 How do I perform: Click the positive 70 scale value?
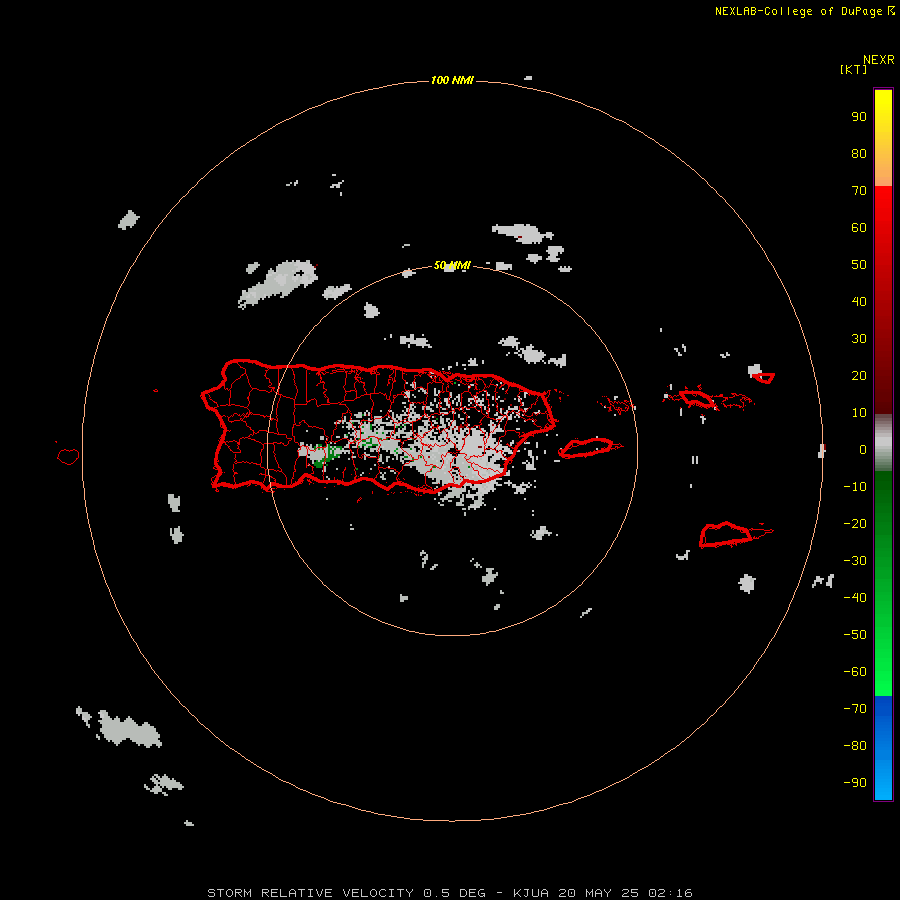859,191
